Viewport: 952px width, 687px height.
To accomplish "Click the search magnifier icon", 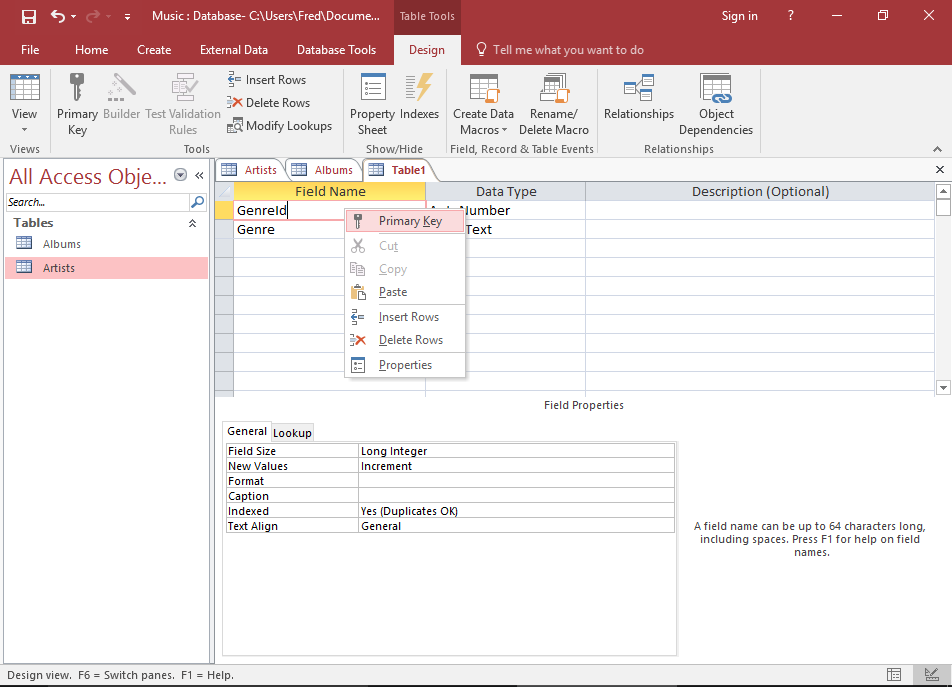I will click(197, 202).
